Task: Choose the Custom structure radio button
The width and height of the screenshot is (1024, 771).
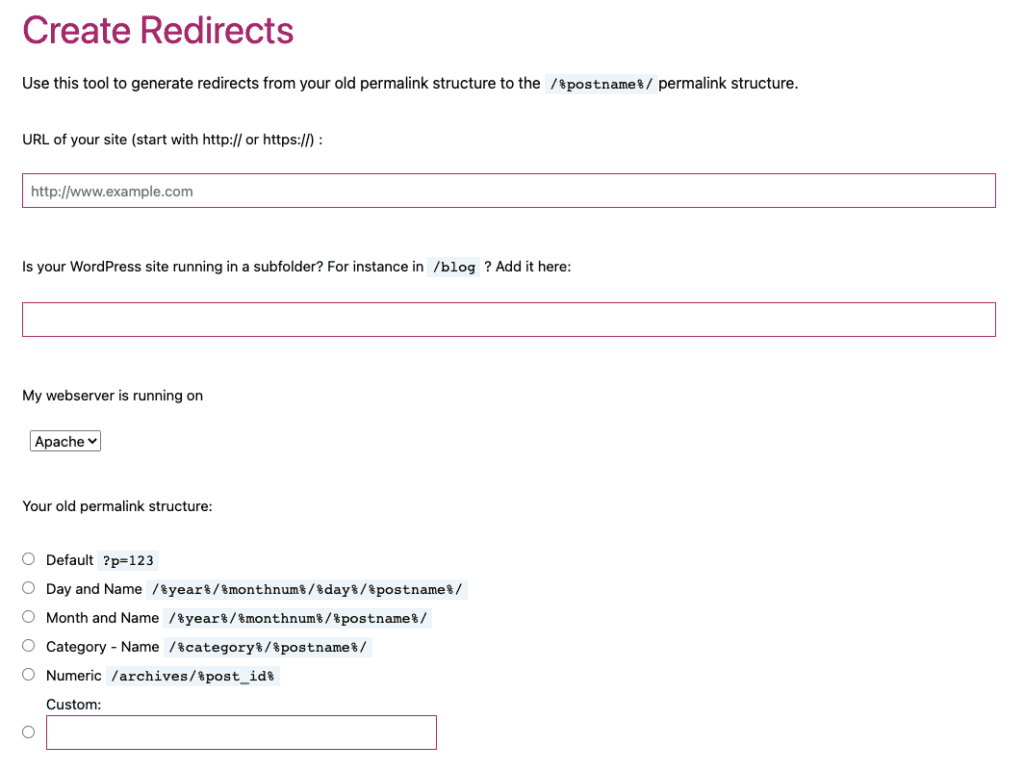Action: pyautogui.click(x=28, y=732)
